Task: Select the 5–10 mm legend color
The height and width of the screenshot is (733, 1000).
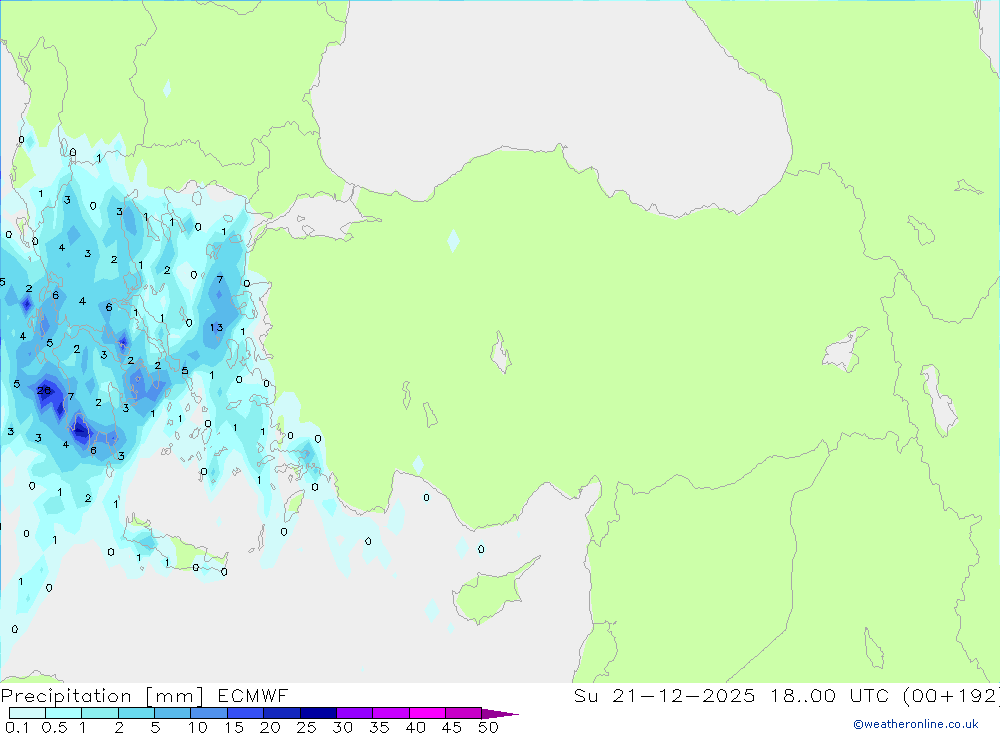Action: 173,713
